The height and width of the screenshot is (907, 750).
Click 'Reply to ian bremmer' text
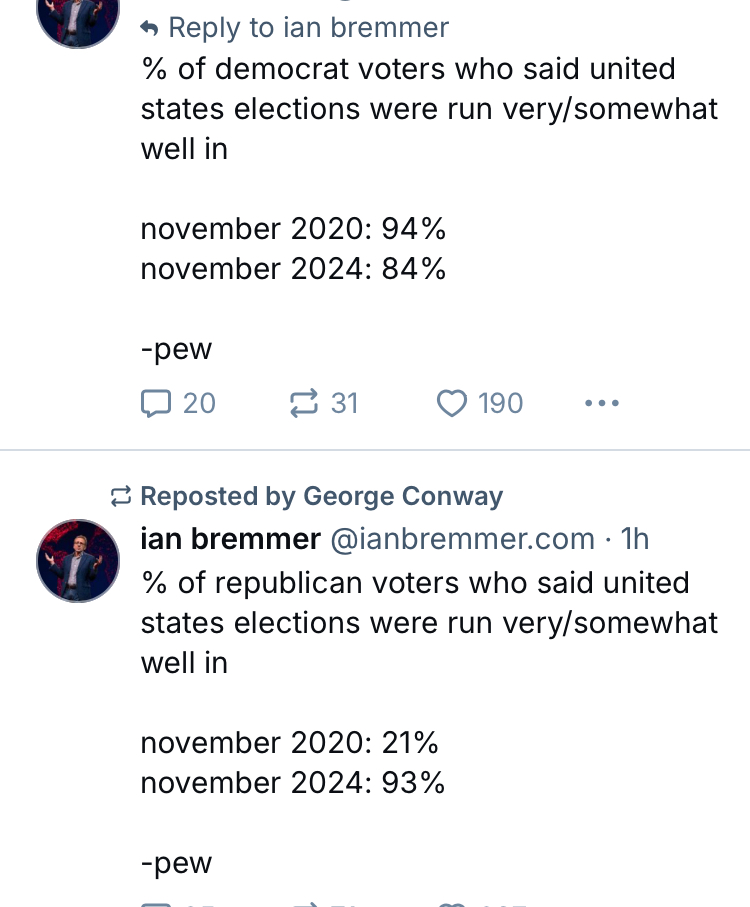click(x=308, y=28)
